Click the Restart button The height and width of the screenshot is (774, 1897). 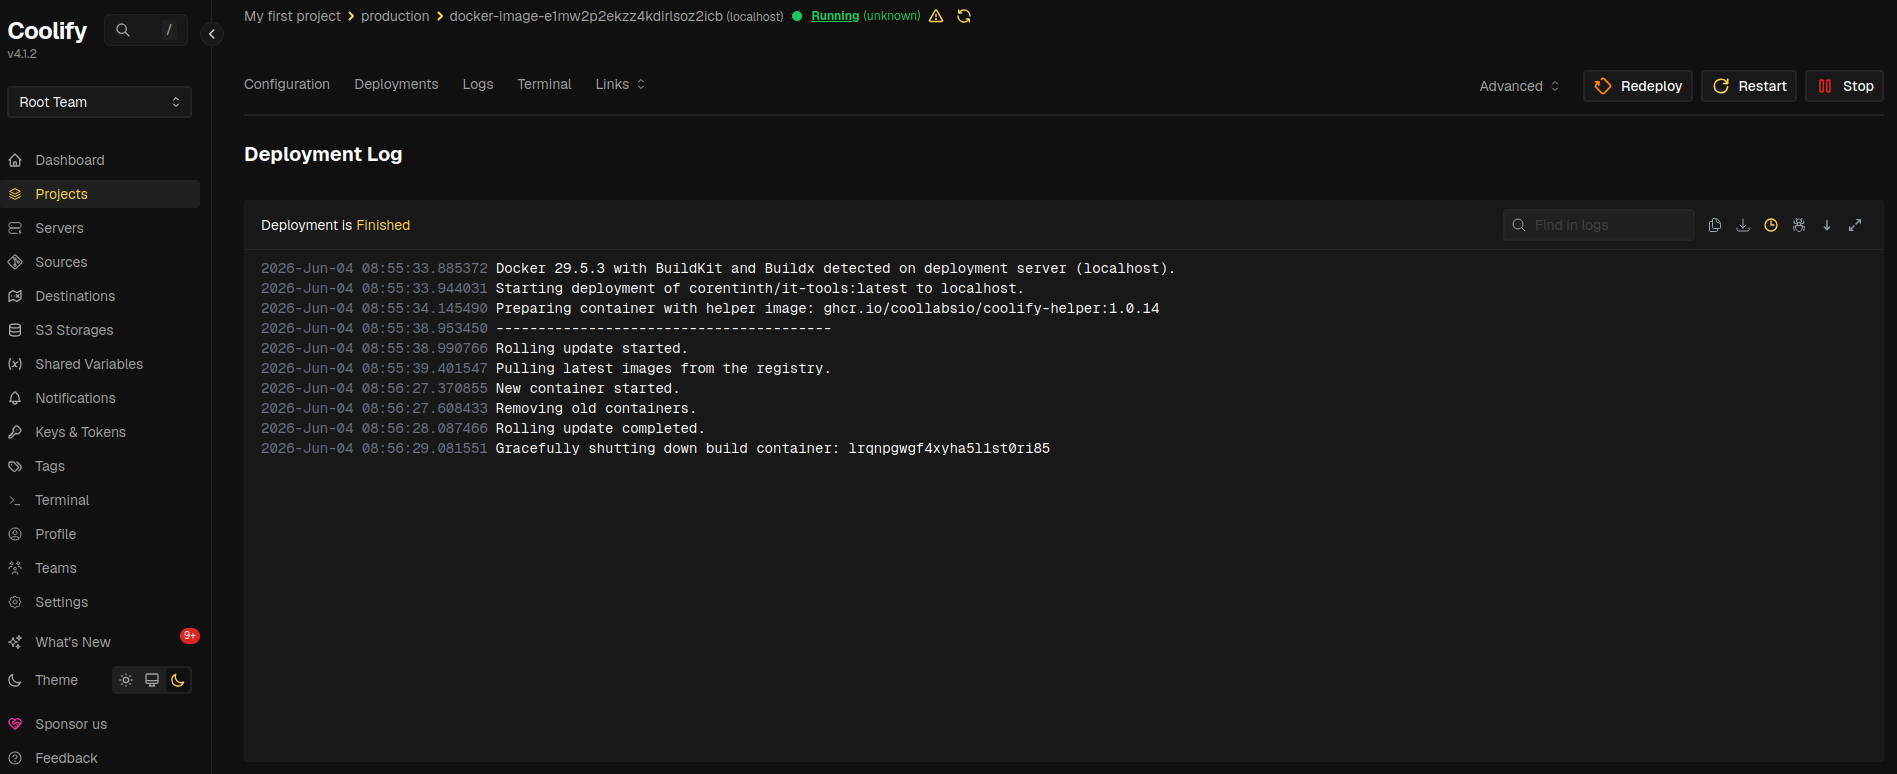(x=1749, y=86)
